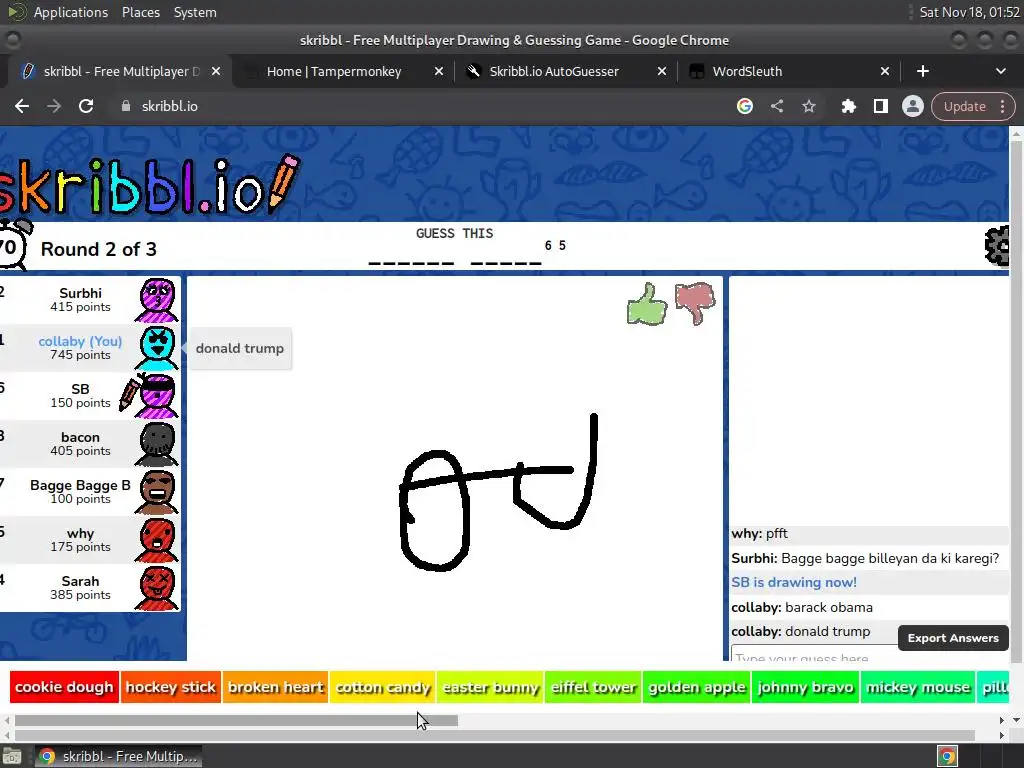Click the Chrome icon in bottom panel
1024x768 pixels.
[x=947, y=756]
